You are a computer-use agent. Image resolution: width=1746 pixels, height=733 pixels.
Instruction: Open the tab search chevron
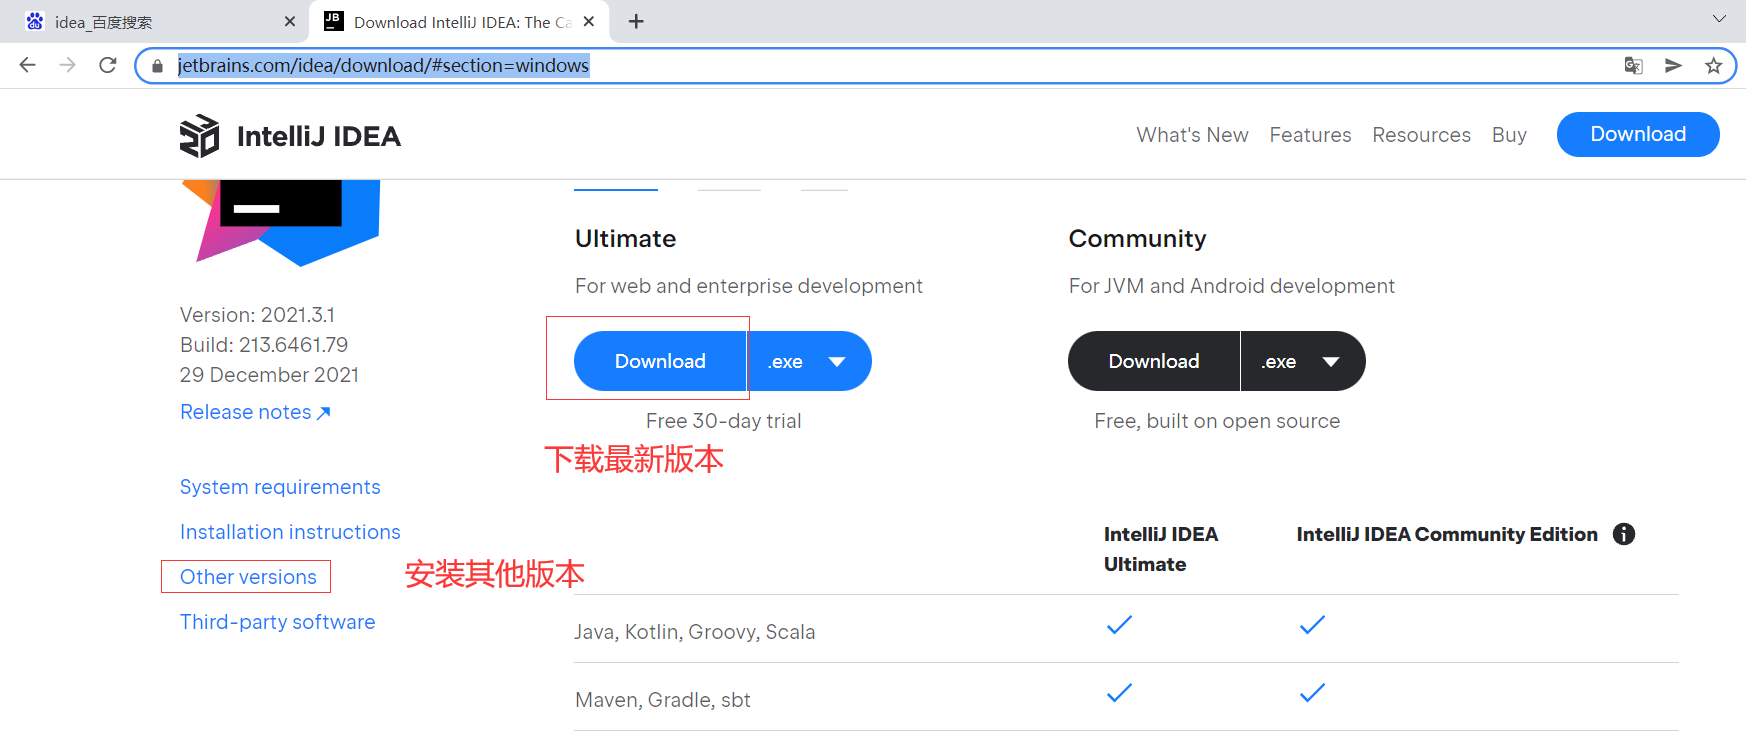tap(1719, 19)
